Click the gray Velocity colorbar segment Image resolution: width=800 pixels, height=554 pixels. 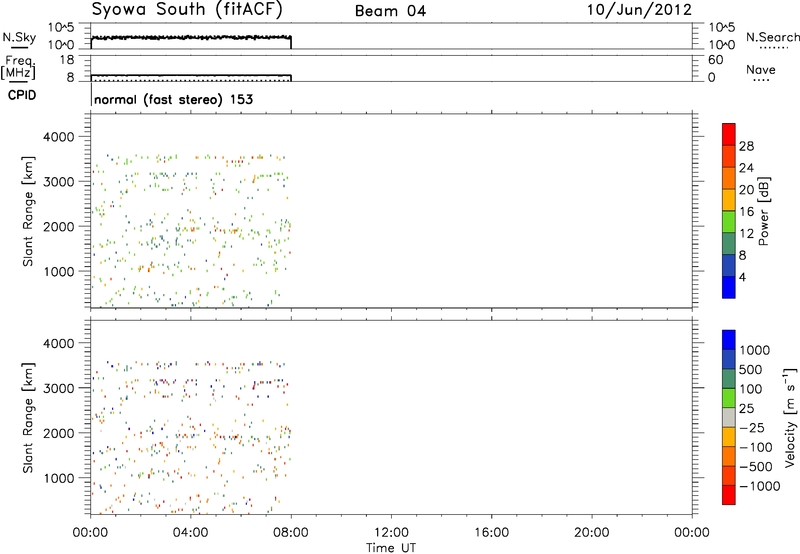(x=729, y=418)
